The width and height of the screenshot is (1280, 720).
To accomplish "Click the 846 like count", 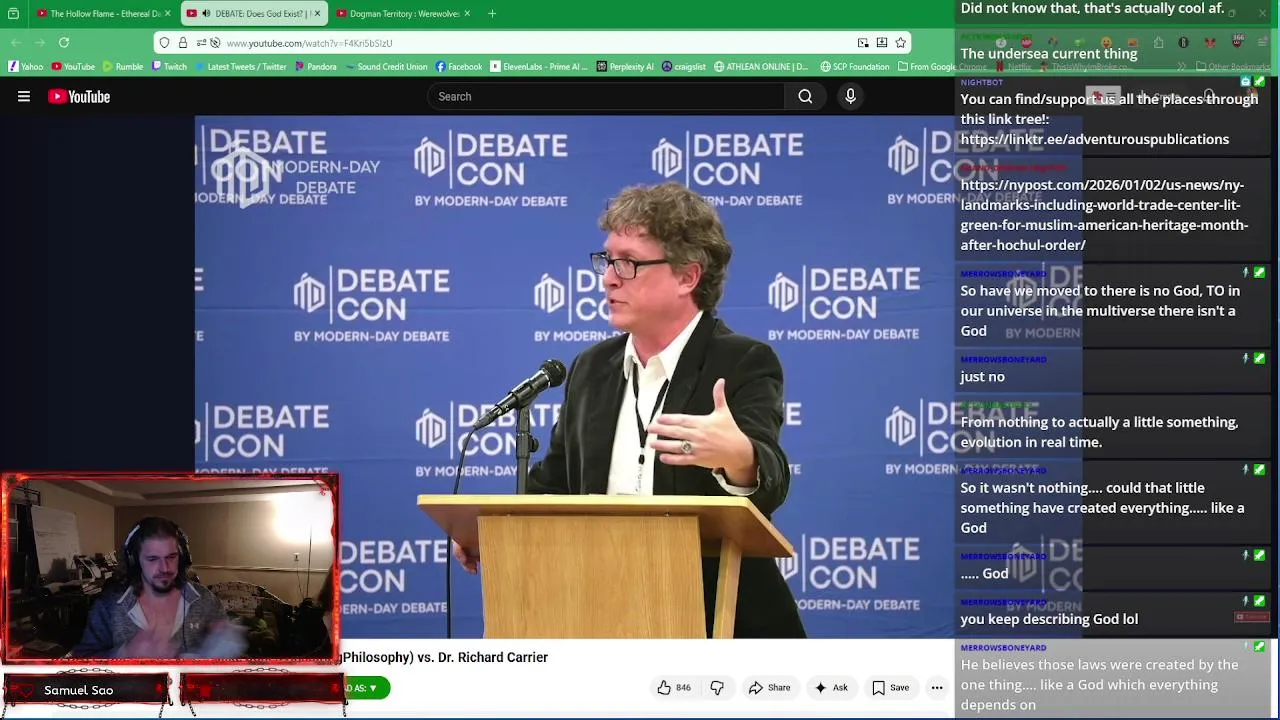I will coord(683,688).
